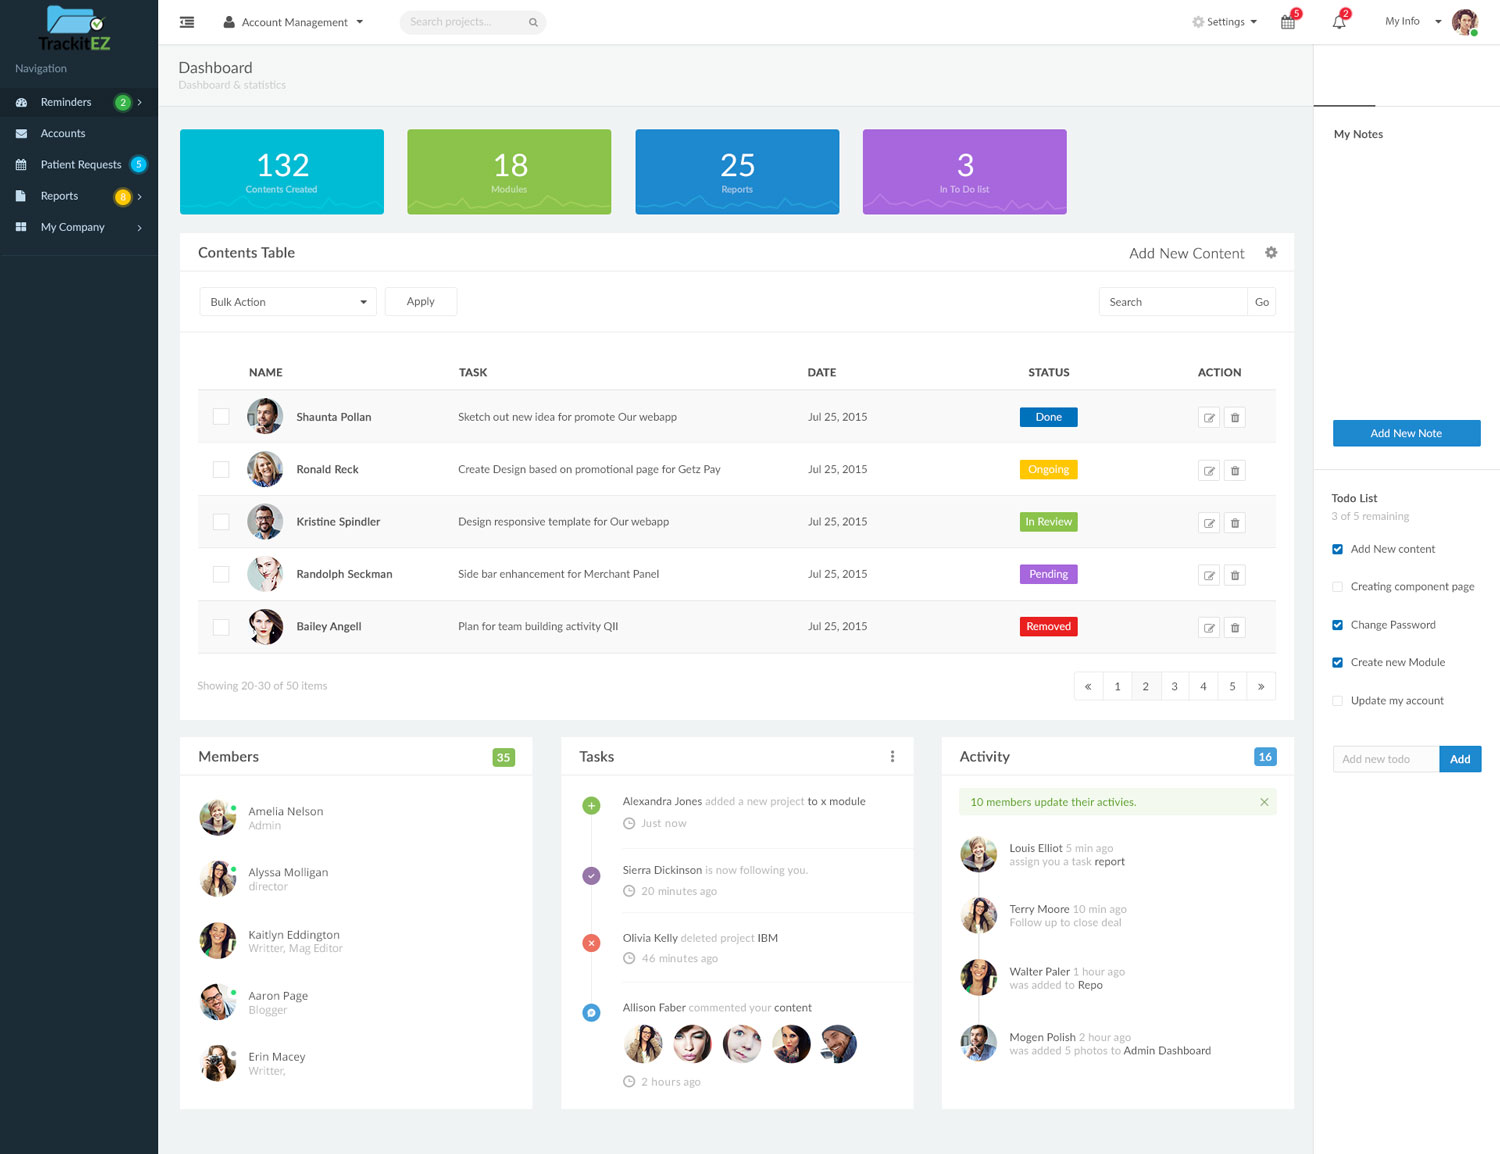Click the TrackitEZ logo

pyautogui.click(x=75, y=28)
